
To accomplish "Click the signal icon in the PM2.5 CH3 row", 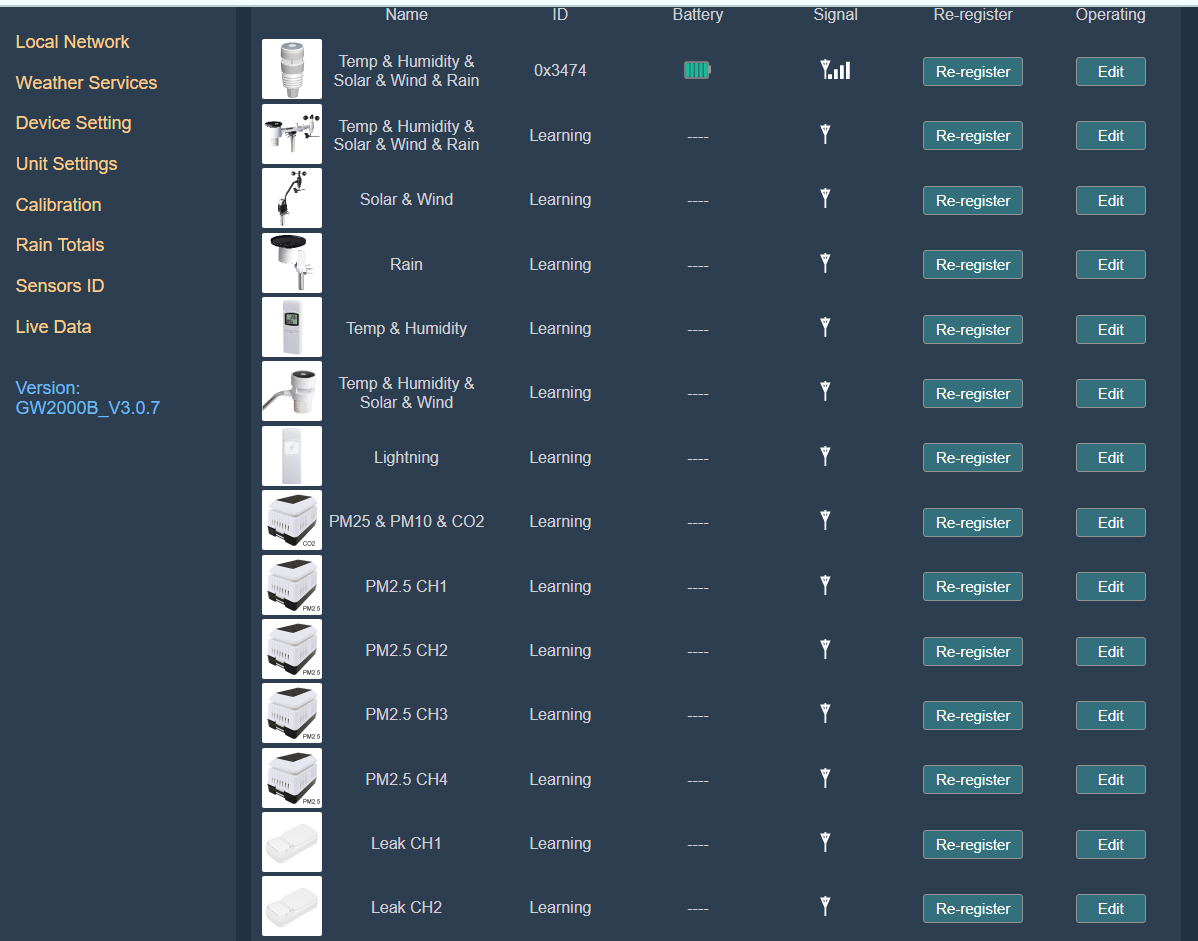I will 825,714.
